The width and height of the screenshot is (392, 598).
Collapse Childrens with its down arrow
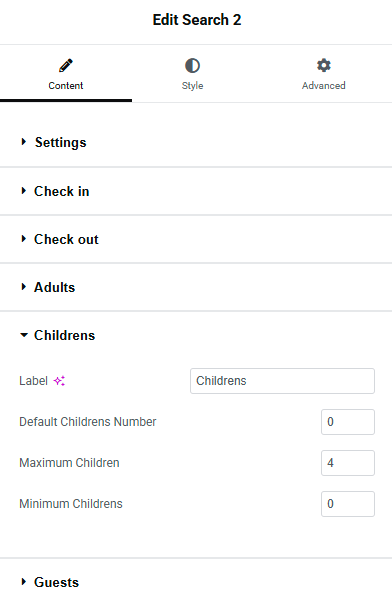[x=24, y=335]
